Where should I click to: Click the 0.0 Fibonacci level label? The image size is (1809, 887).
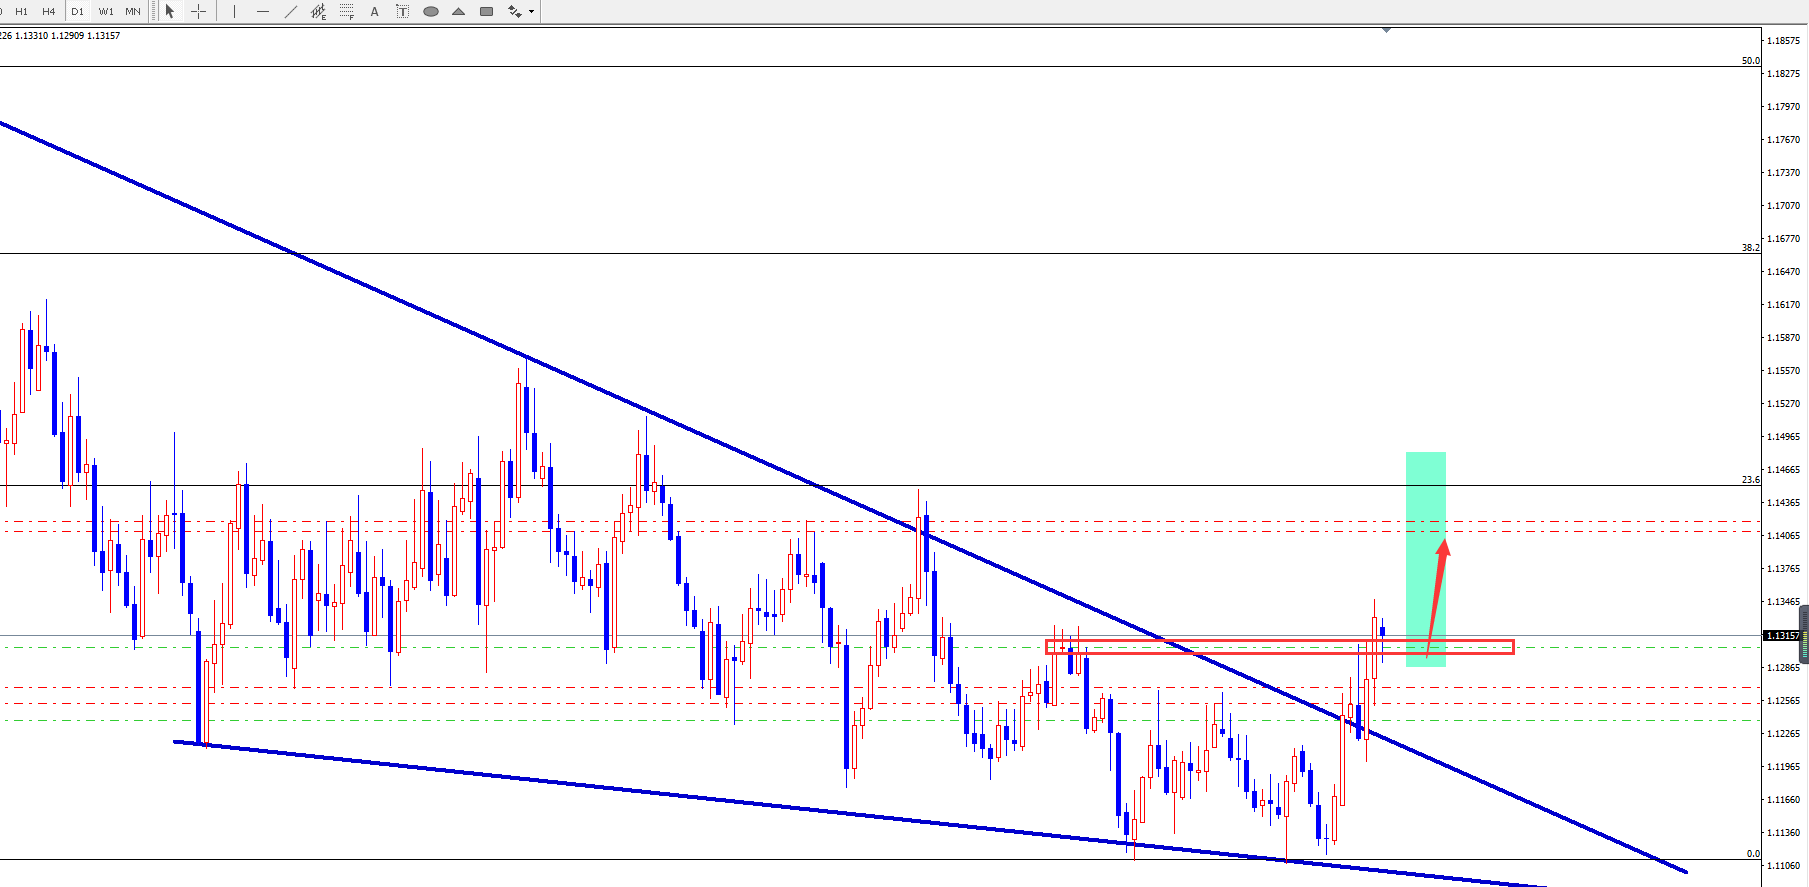[1753, 854]
